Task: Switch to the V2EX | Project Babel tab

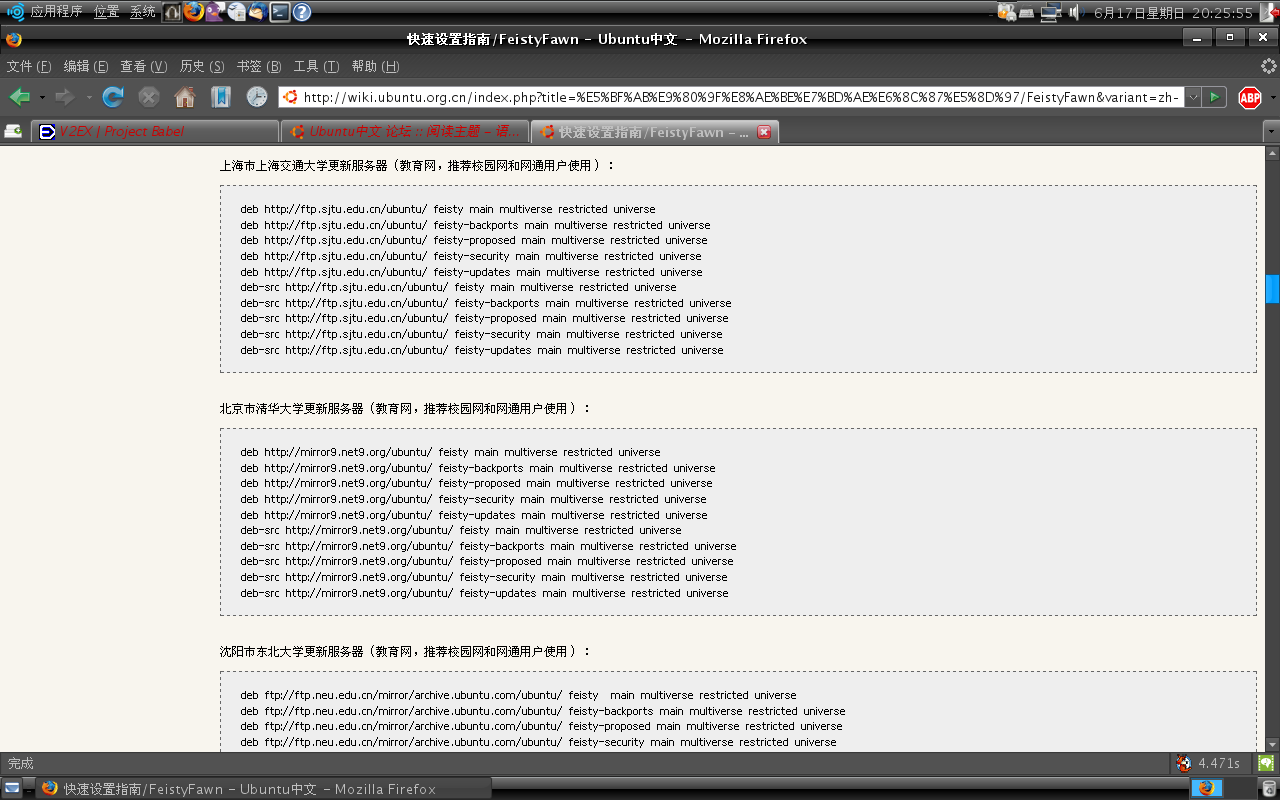Action: [155, 132]
